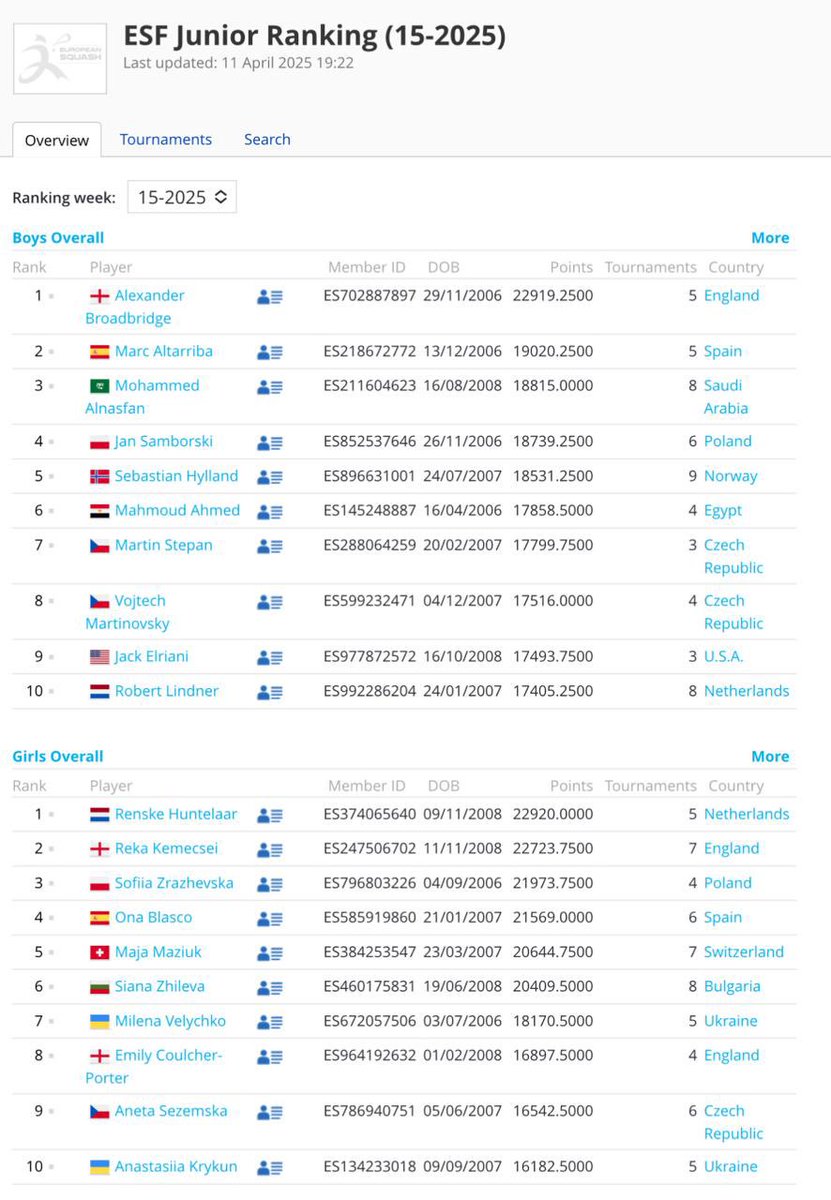Open player Maja Maziuk
Viewport: 831px width, 1200px height.
pyautogui.click(x=159, y=952)
